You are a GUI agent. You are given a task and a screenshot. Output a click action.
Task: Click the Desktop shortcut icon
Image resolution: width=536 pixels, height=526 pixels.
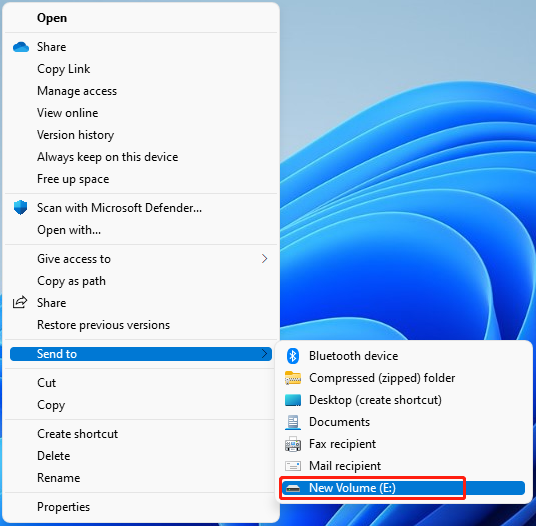(293, 400)
